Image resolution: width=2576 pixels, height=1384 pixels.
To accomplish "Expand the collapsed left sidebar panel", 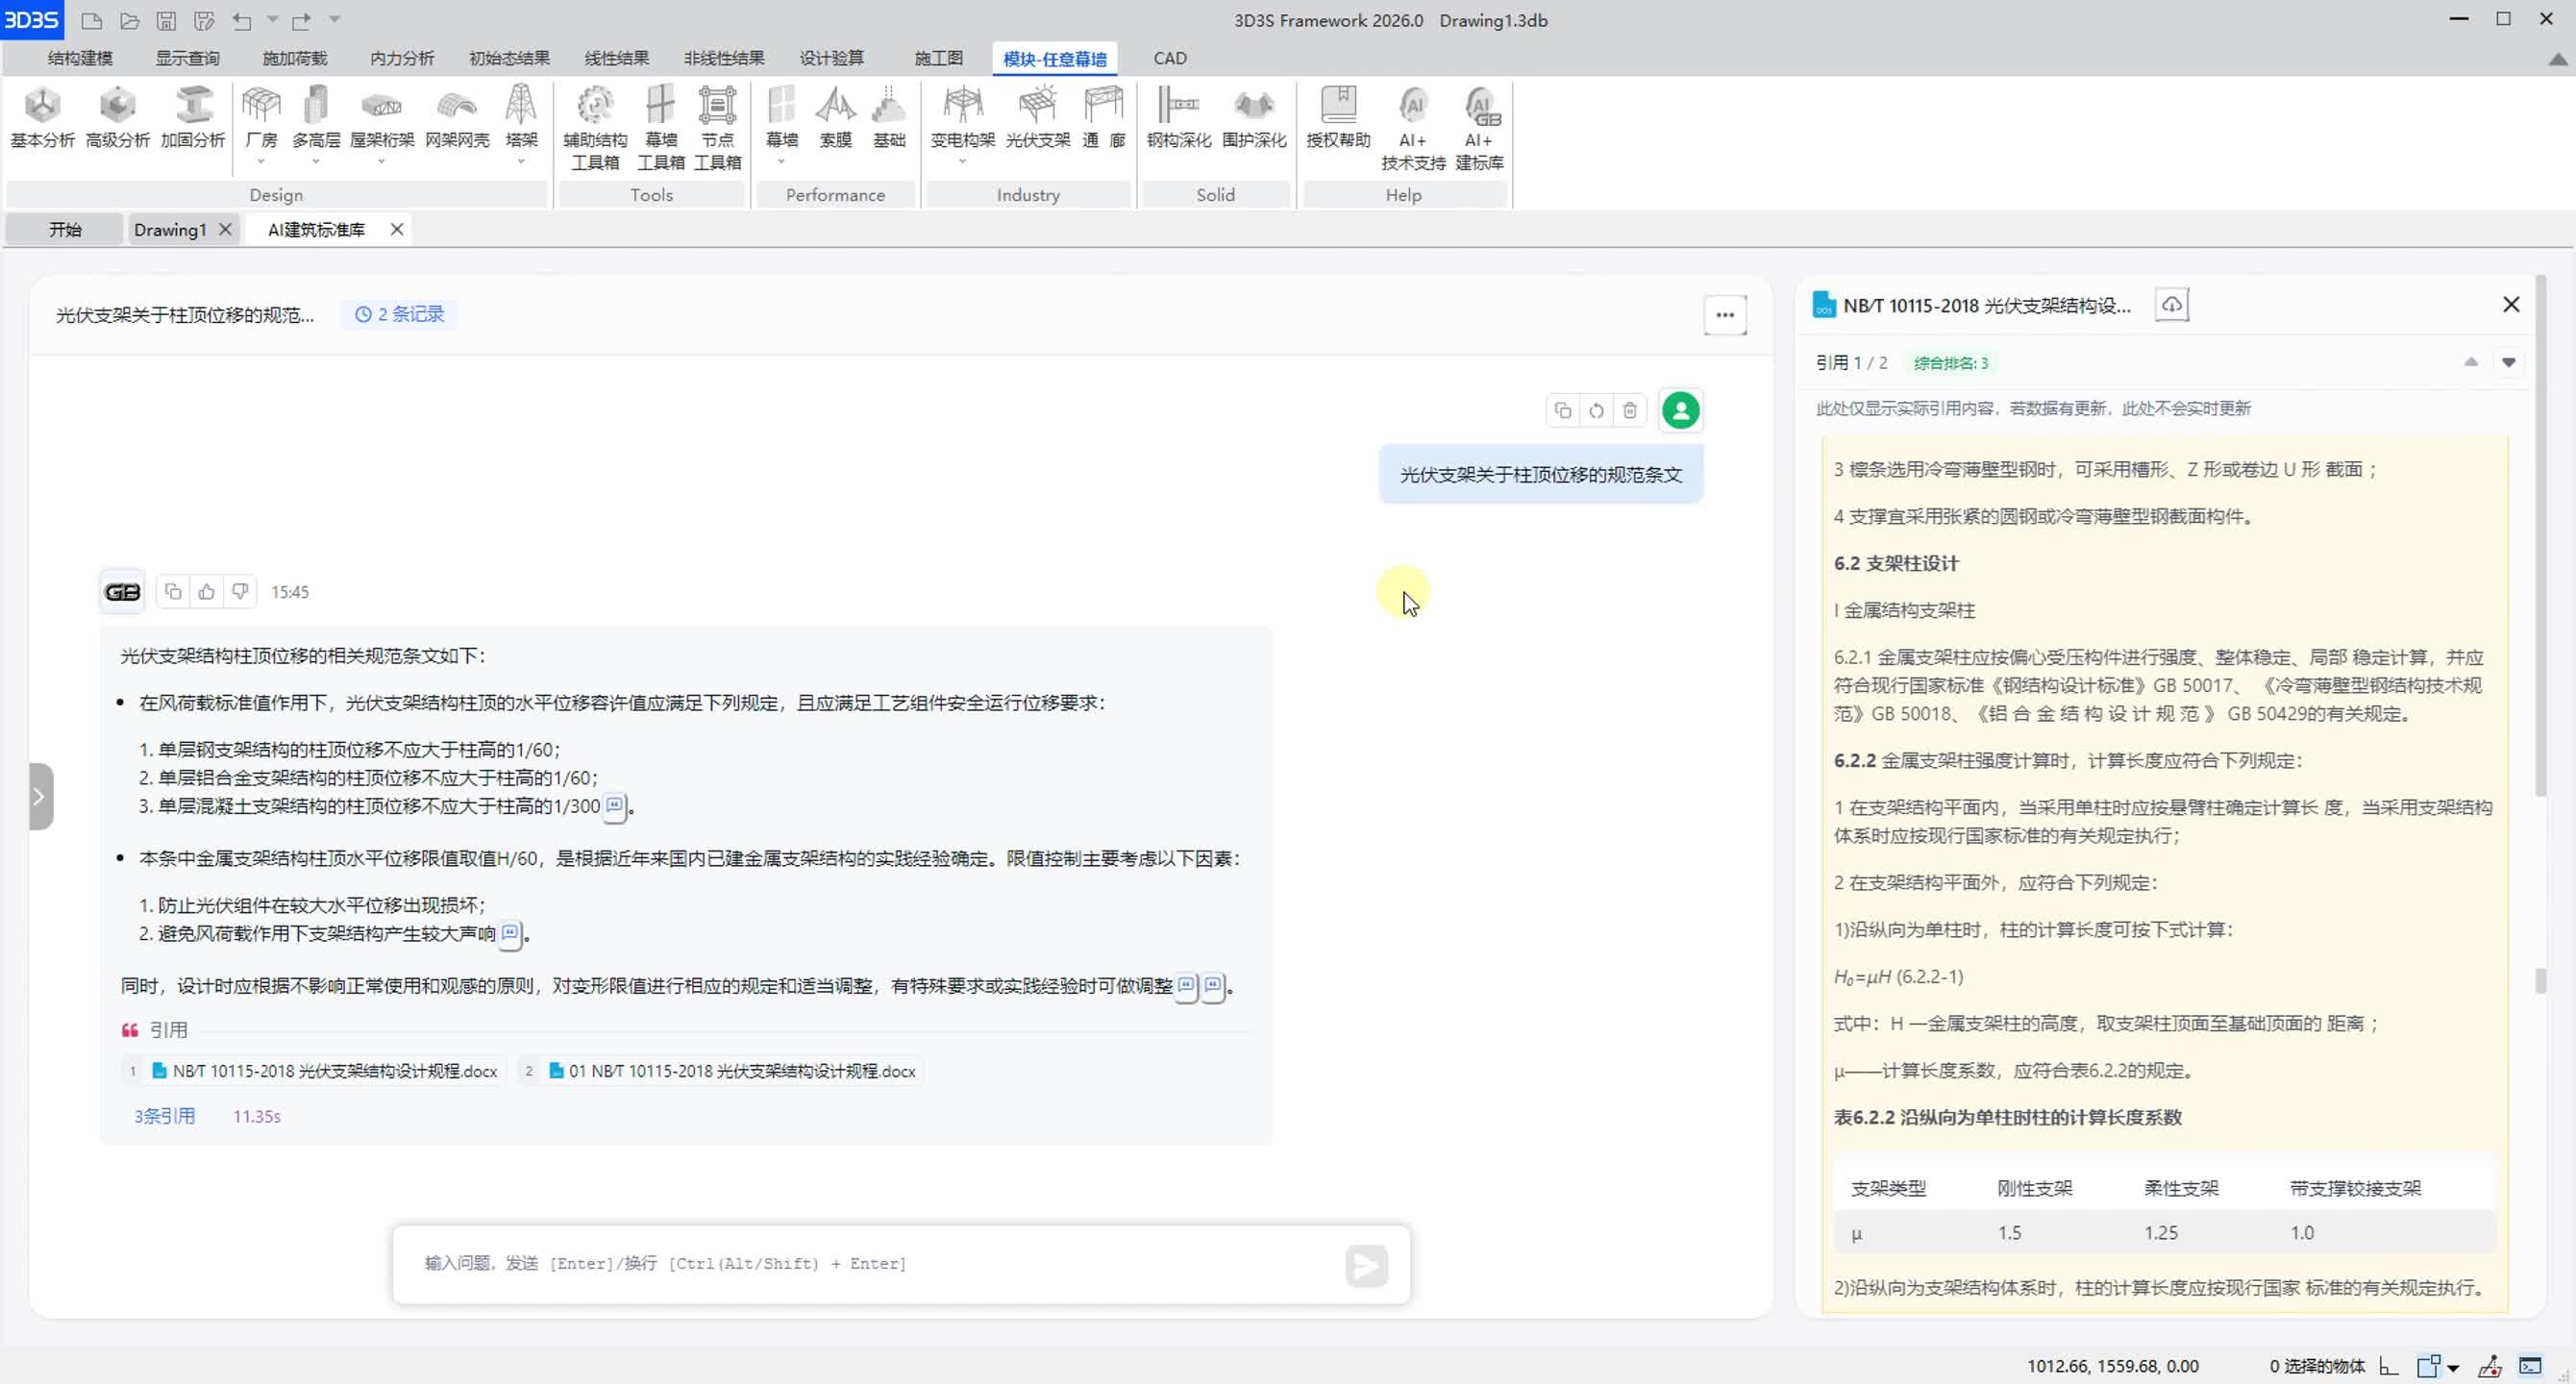I will (39, 796).
